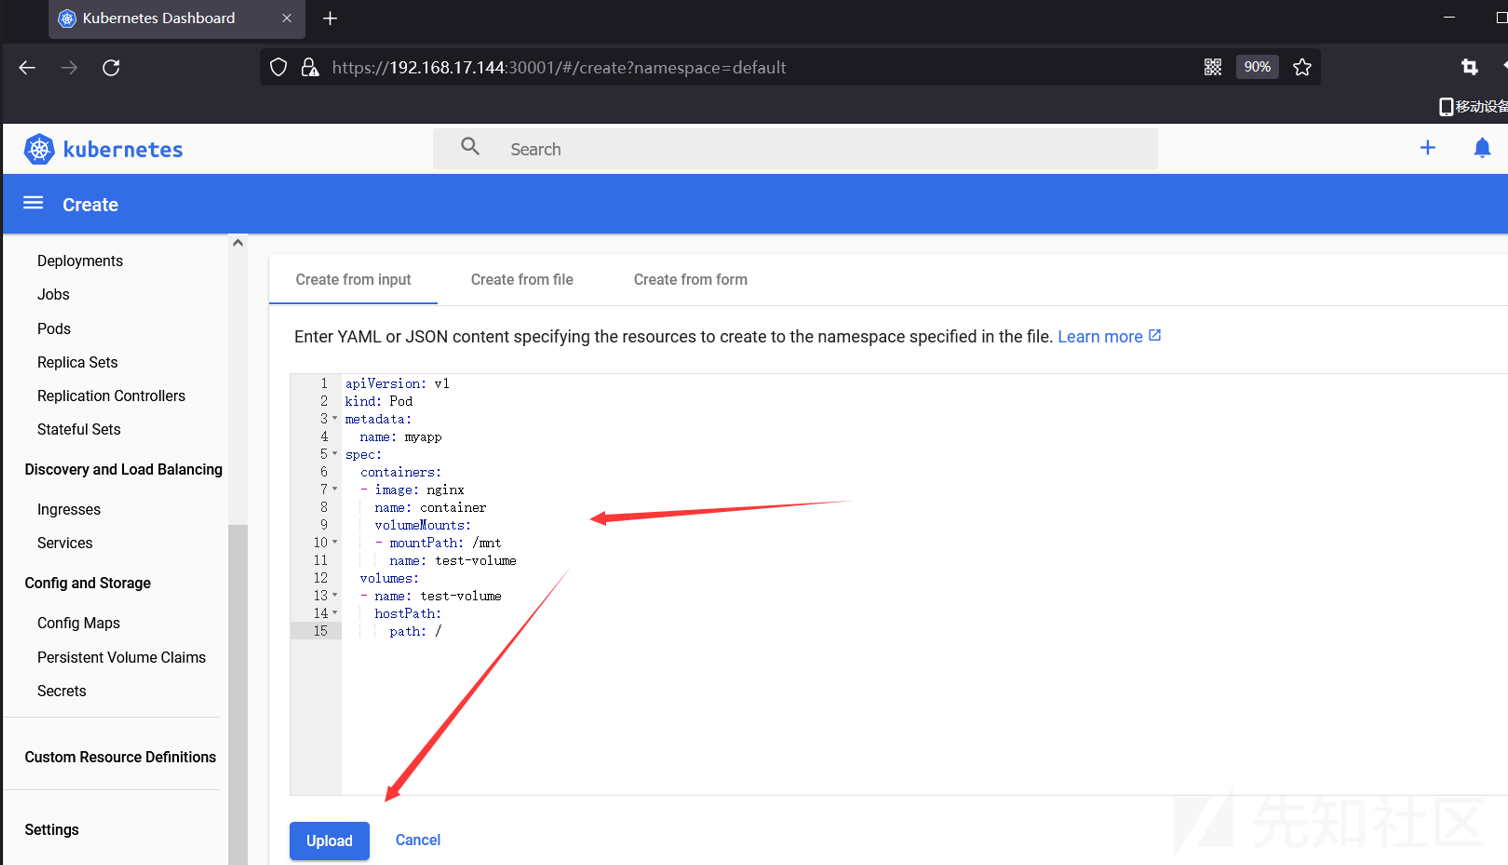Click 'apiVersion: v1' on line 1

(397, 384)
